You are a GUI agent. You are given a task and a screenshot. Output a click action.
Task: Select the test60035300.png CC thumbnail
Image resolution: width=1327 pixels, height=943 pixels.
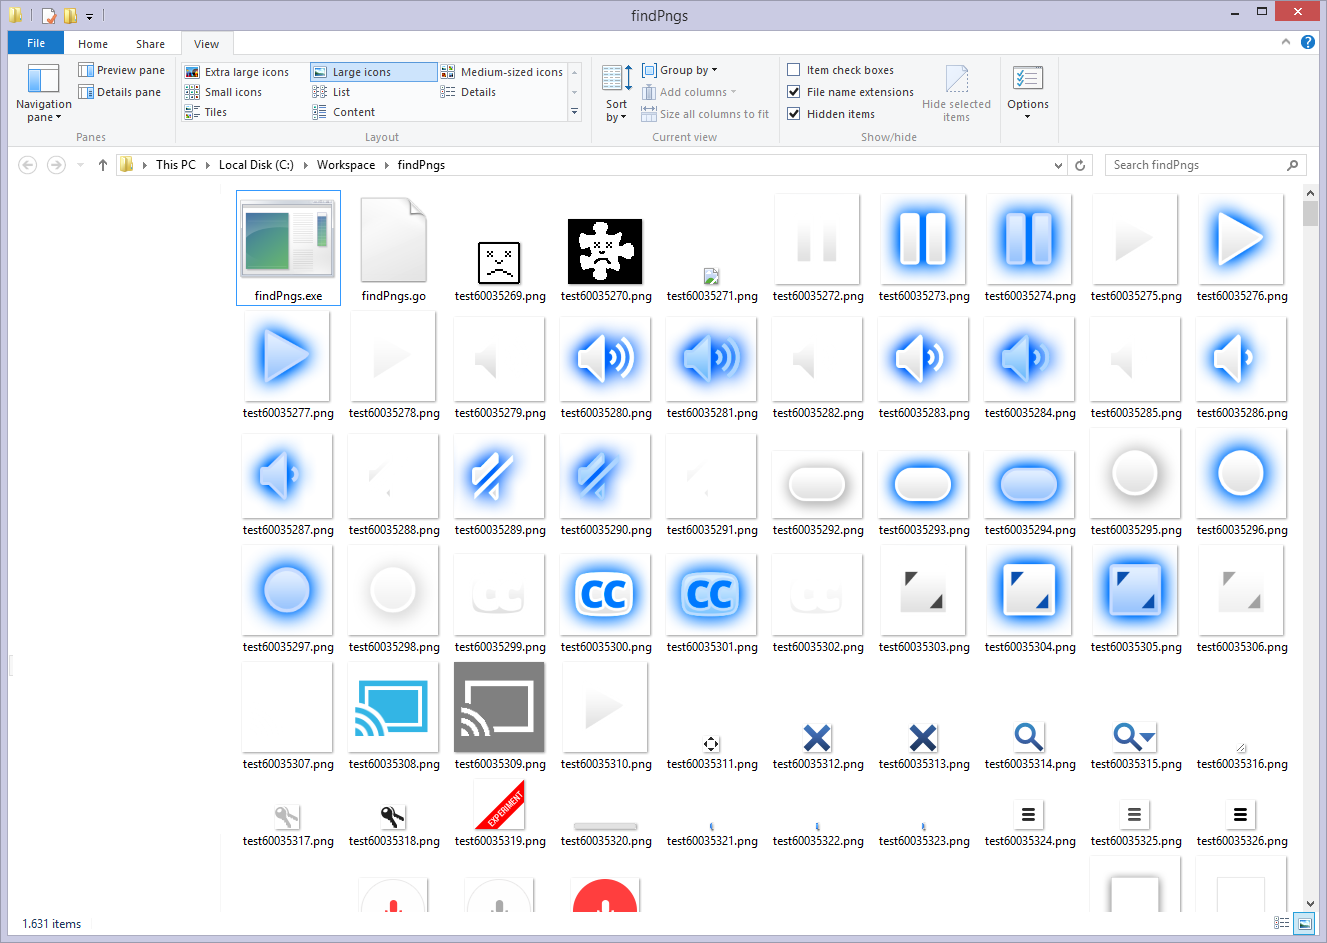pyautogui.click(x=605, y=595)
